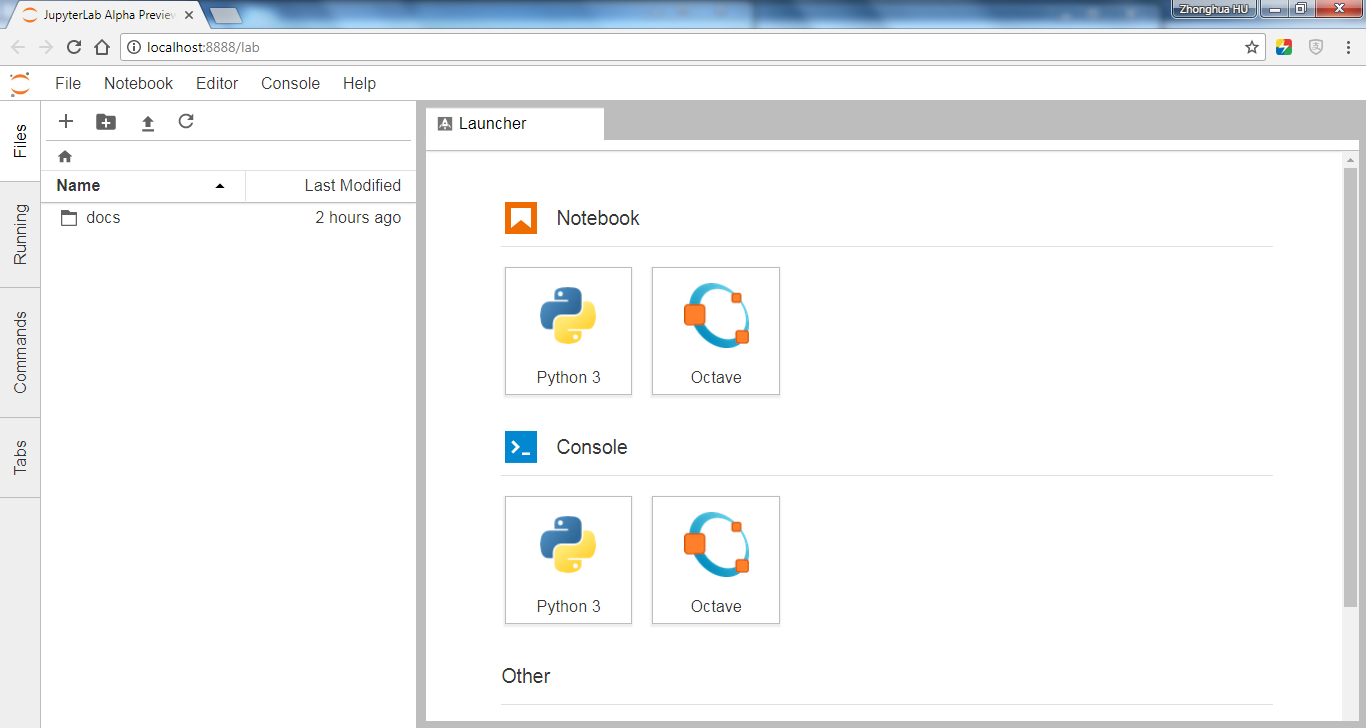Click the Jupyter logo icon
1366x728 pixels.
click(20, 84)
